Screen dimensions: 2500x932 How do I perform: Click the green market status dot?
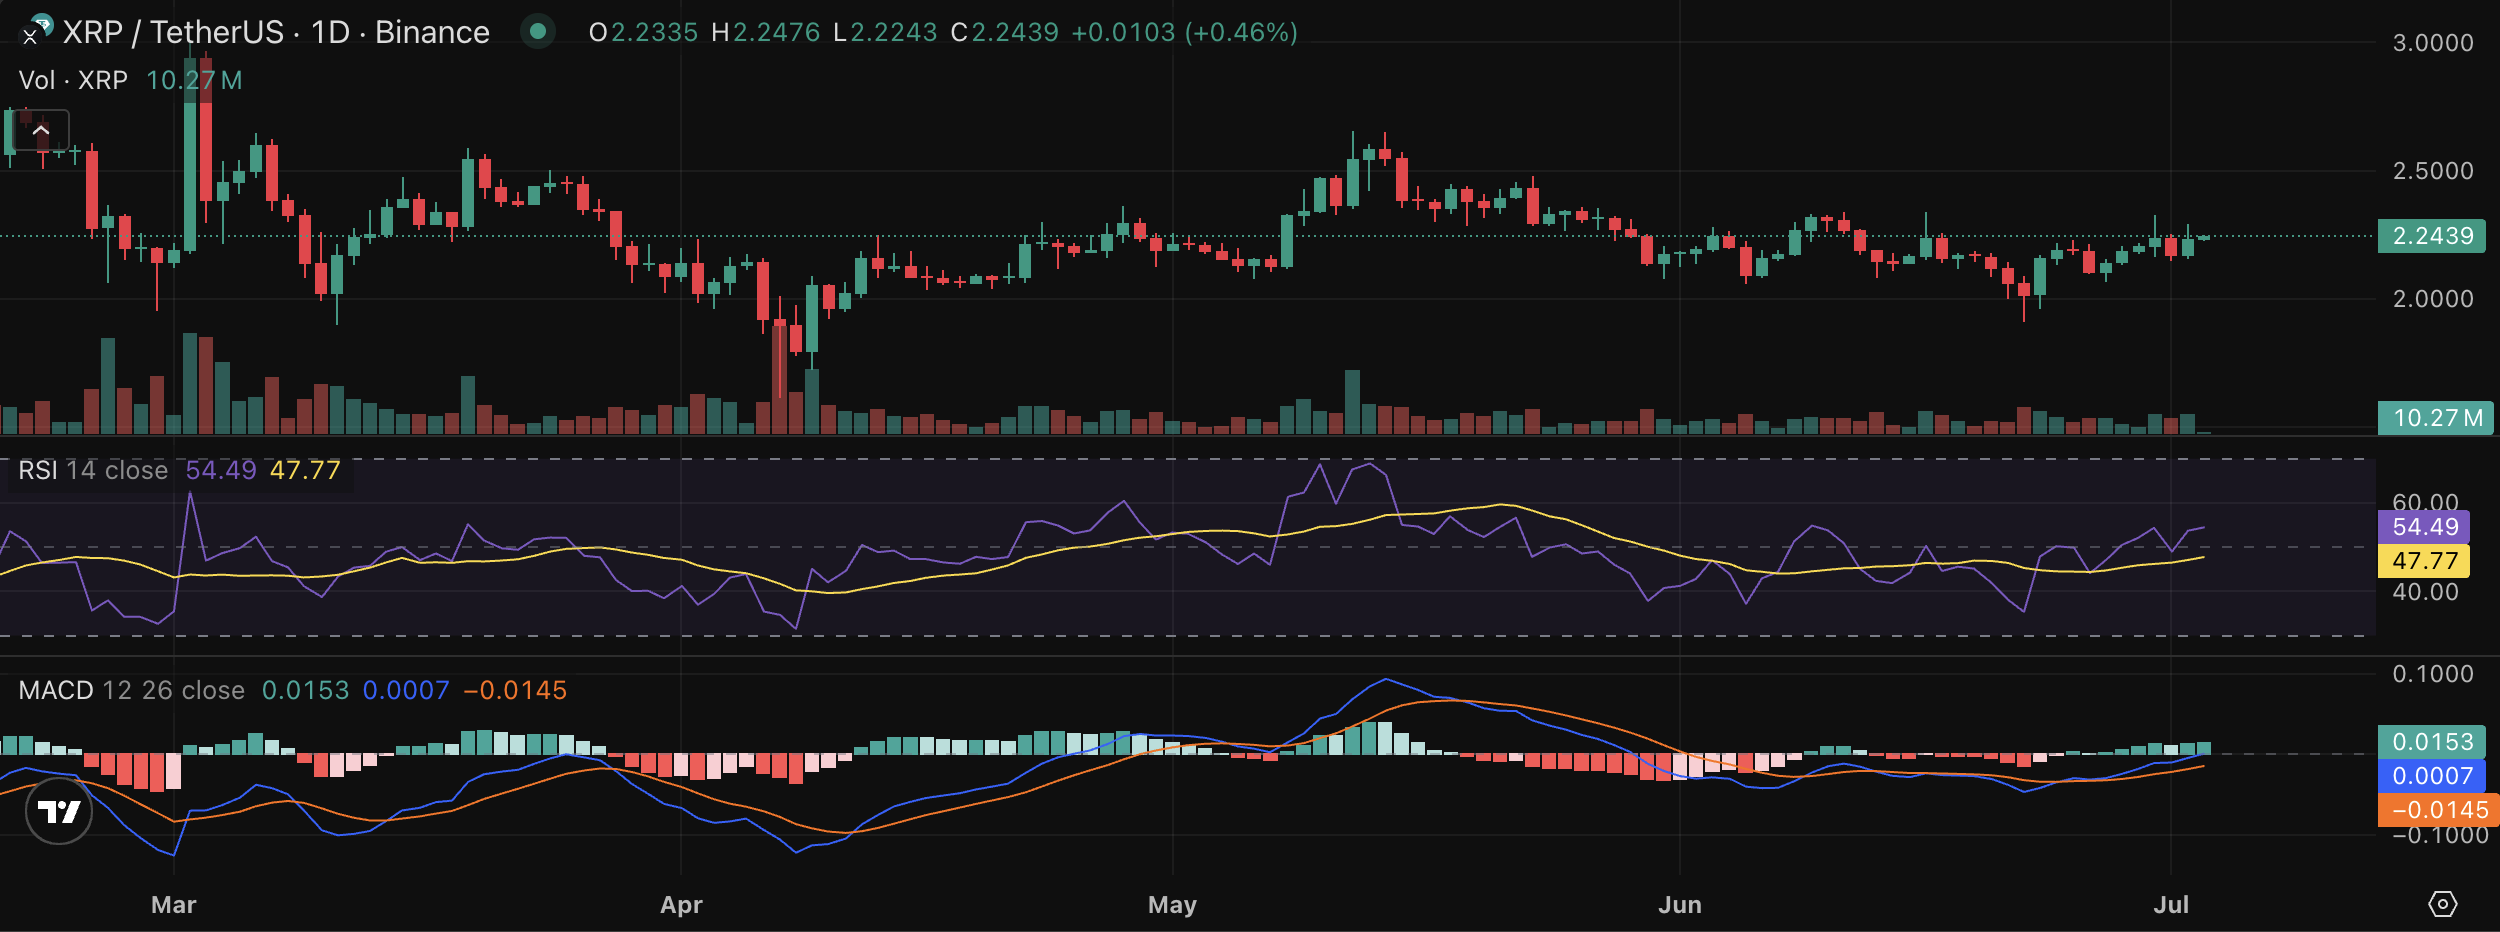(537, 32)
